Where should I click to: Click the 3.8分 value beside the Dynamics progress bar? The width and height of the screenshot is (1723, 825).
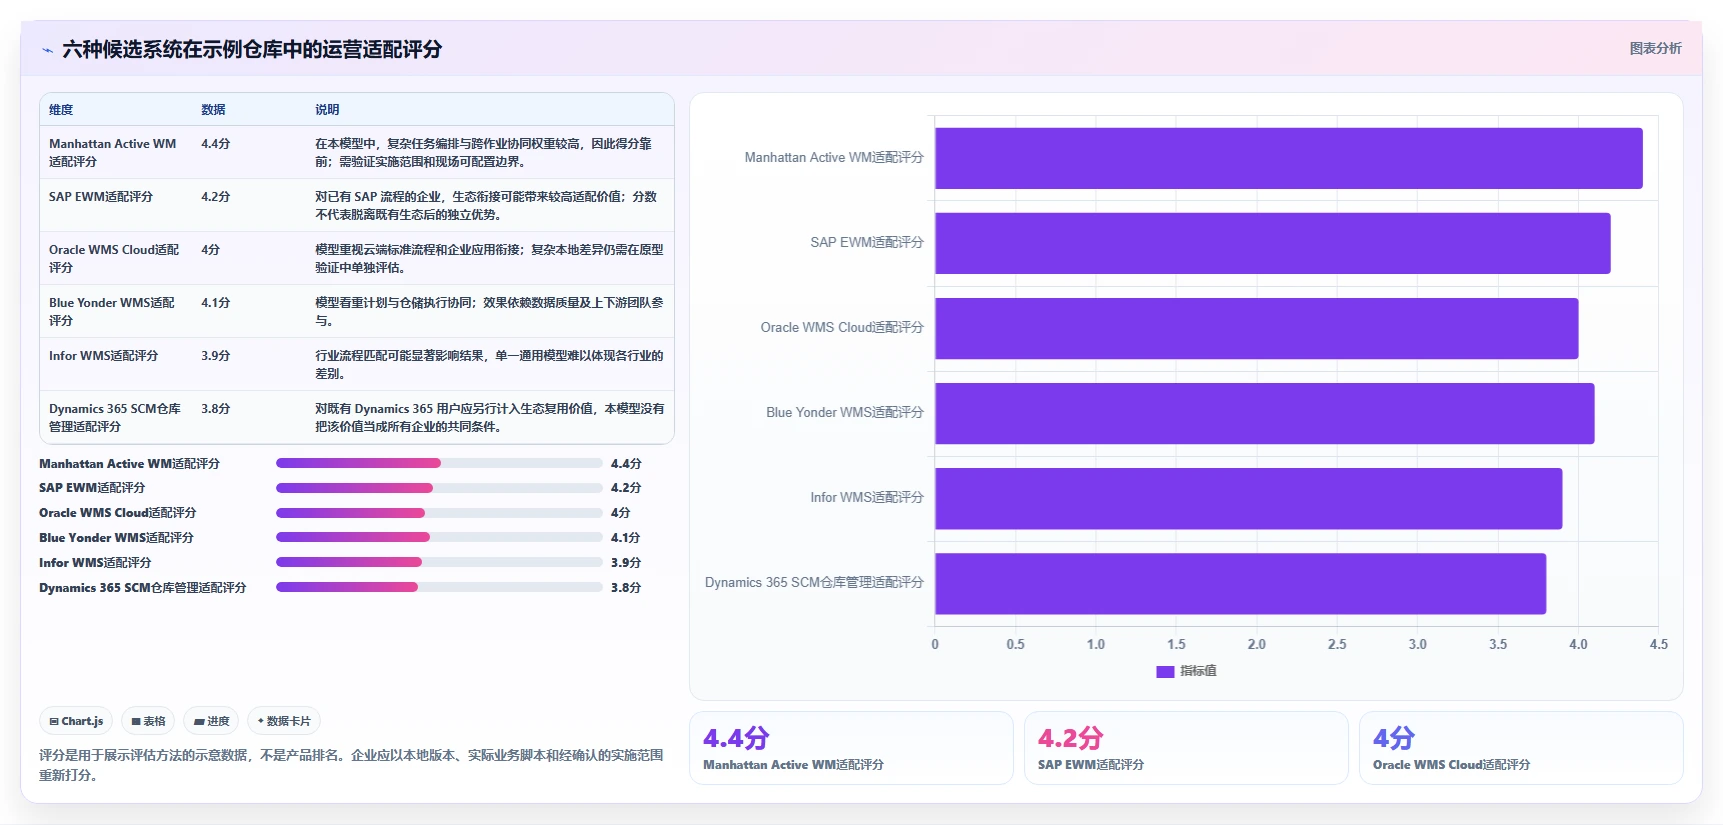[x=626, y=588]
